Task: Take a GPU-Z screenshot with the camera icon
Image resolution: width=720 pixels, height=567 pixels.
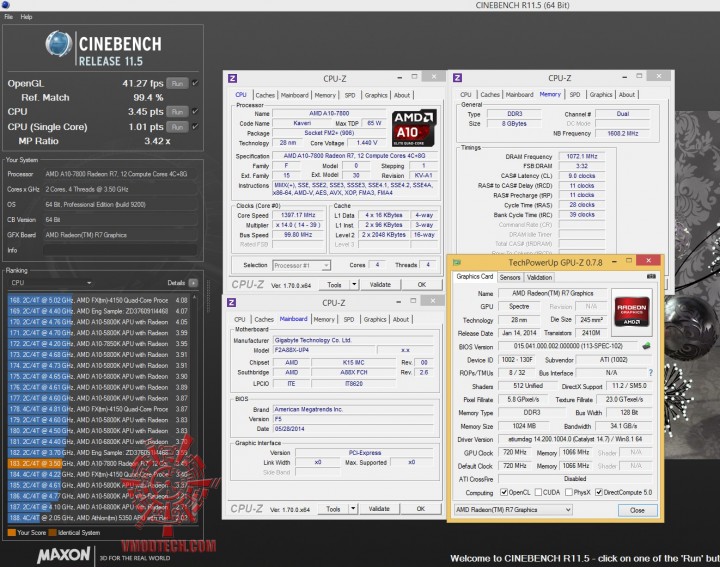Action: click(651, 276)
